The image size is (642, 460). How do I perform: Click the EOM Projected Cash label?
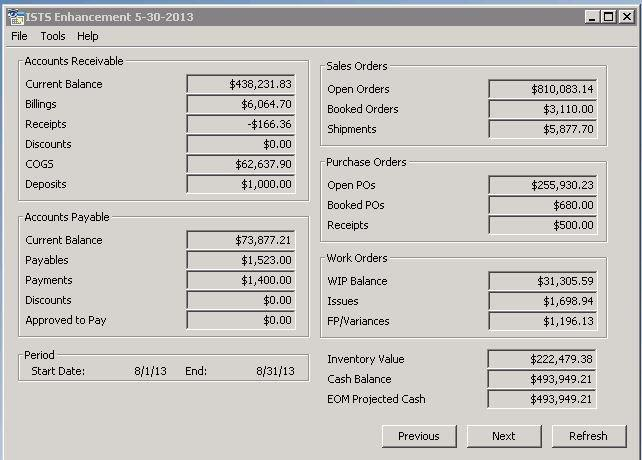click(376, 399)
